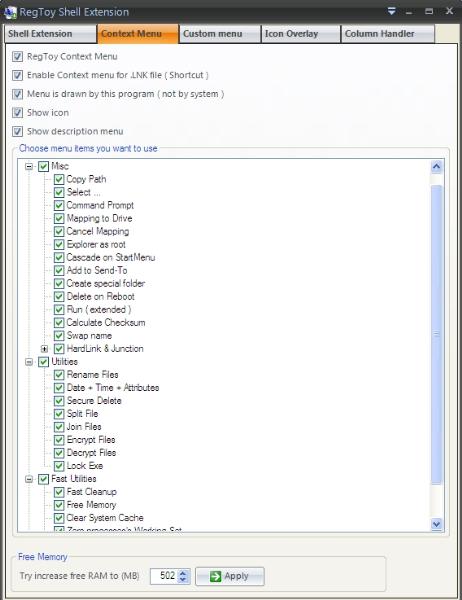Increase free RAM value with up stepper
The height and width of the screenshot is (600, 462).
[x=183, y=573]
